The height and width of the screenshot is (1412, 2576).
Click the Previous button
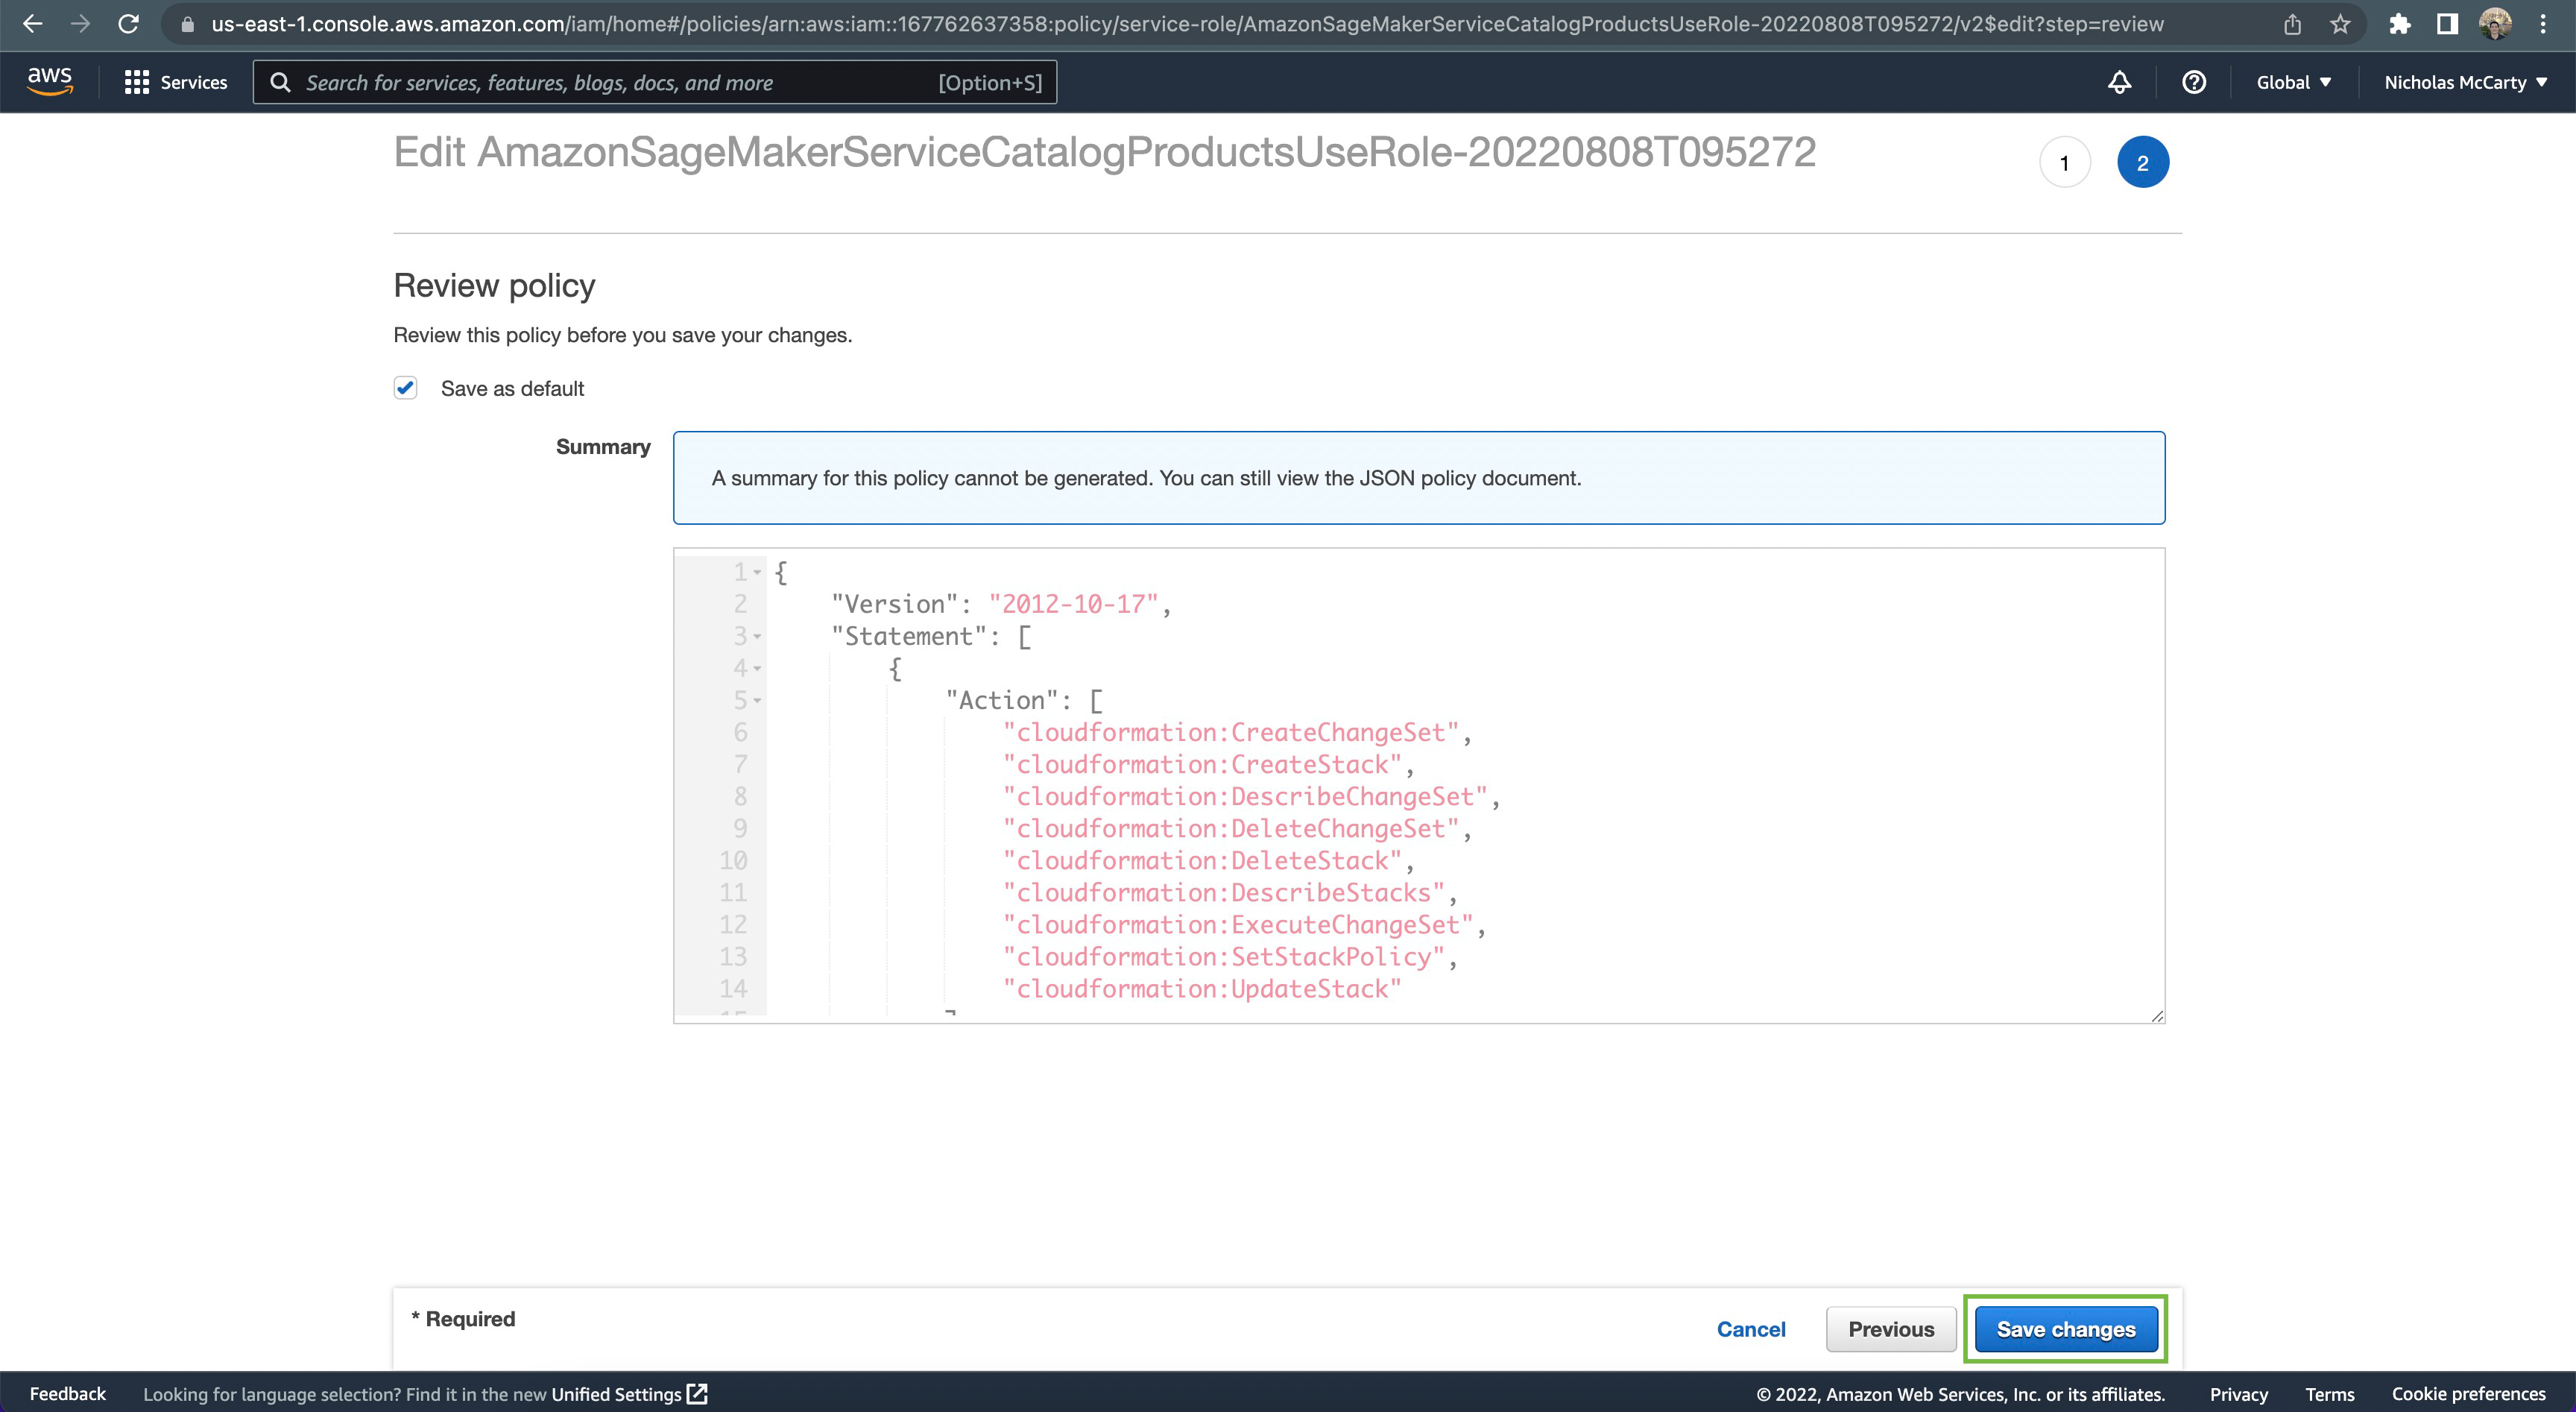(x=1890, y=1329)
